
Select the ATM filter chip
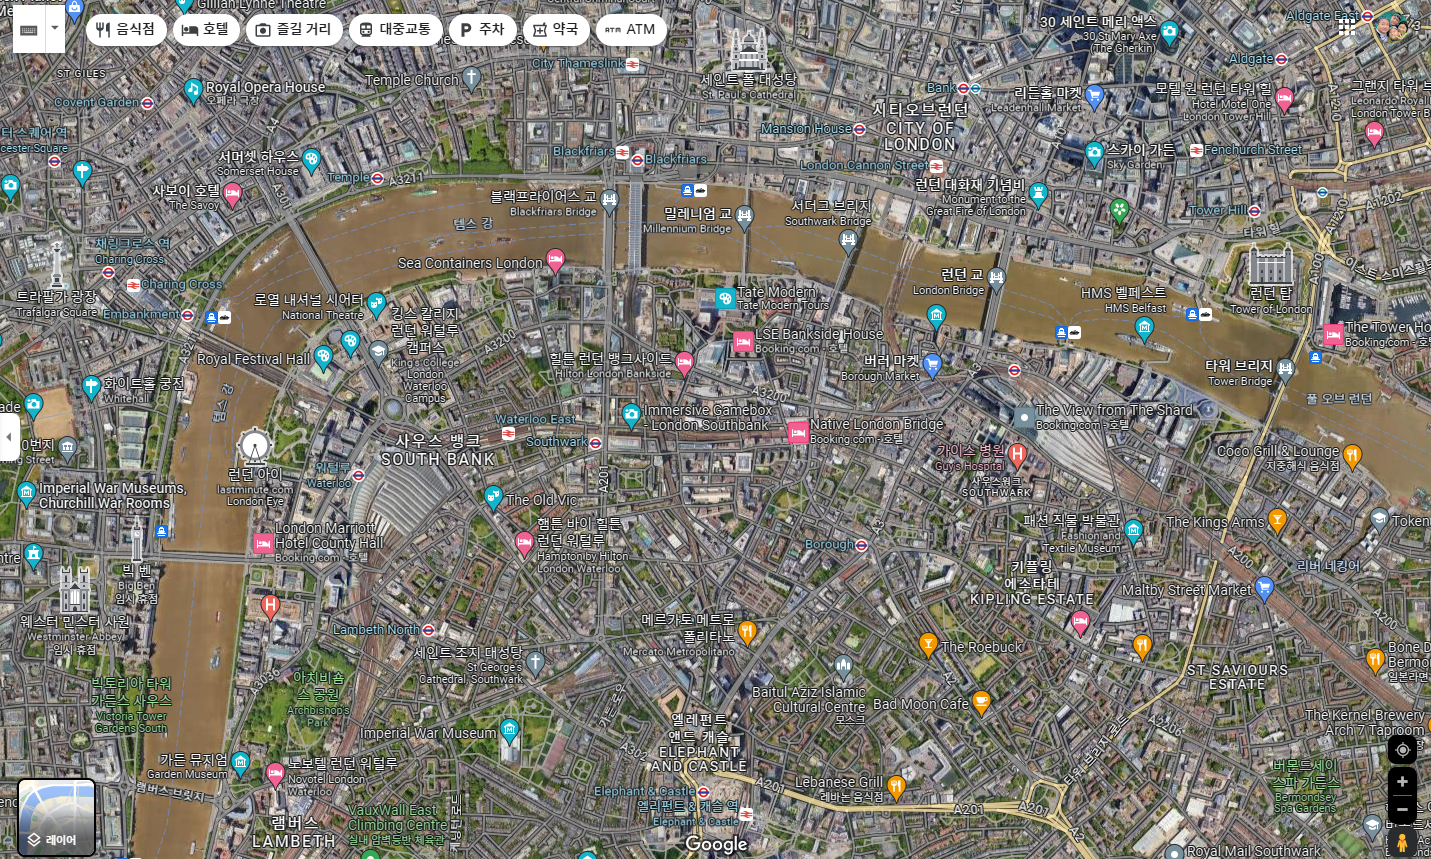631,30
